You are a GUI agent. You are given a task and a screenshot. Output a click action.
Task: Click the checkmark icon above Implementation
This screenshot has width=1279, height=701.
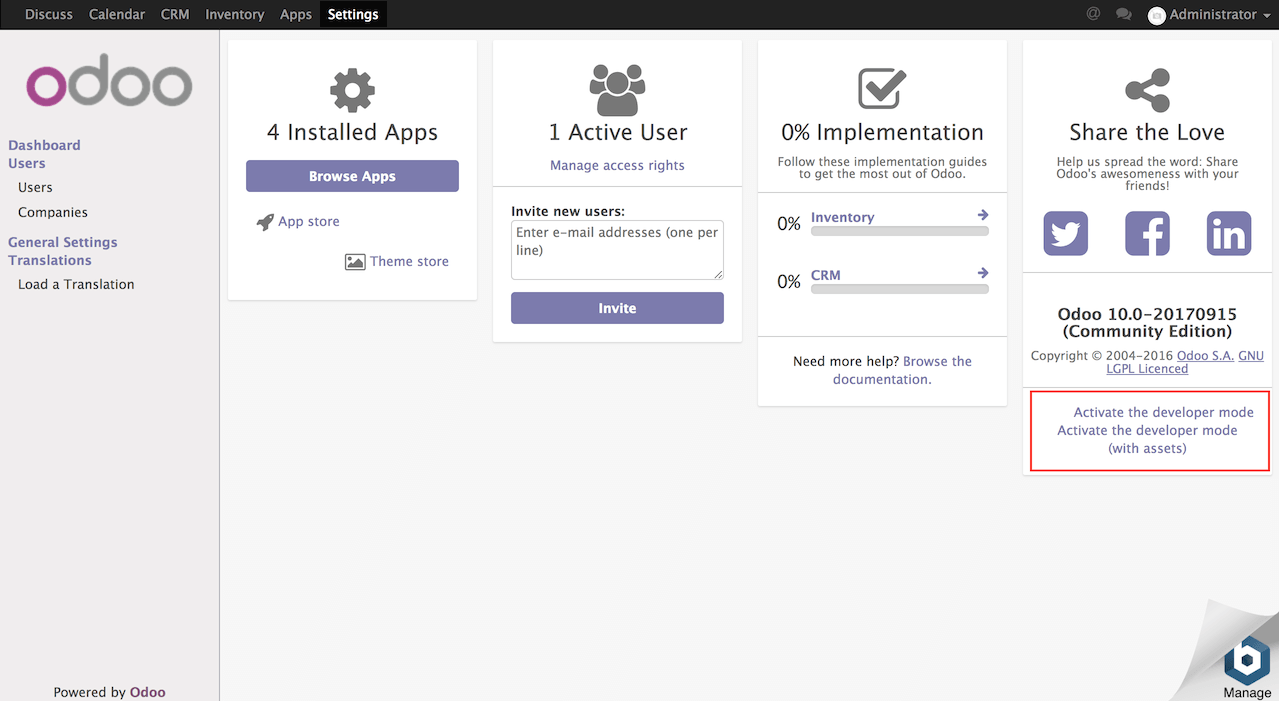[x=882, y=89]
